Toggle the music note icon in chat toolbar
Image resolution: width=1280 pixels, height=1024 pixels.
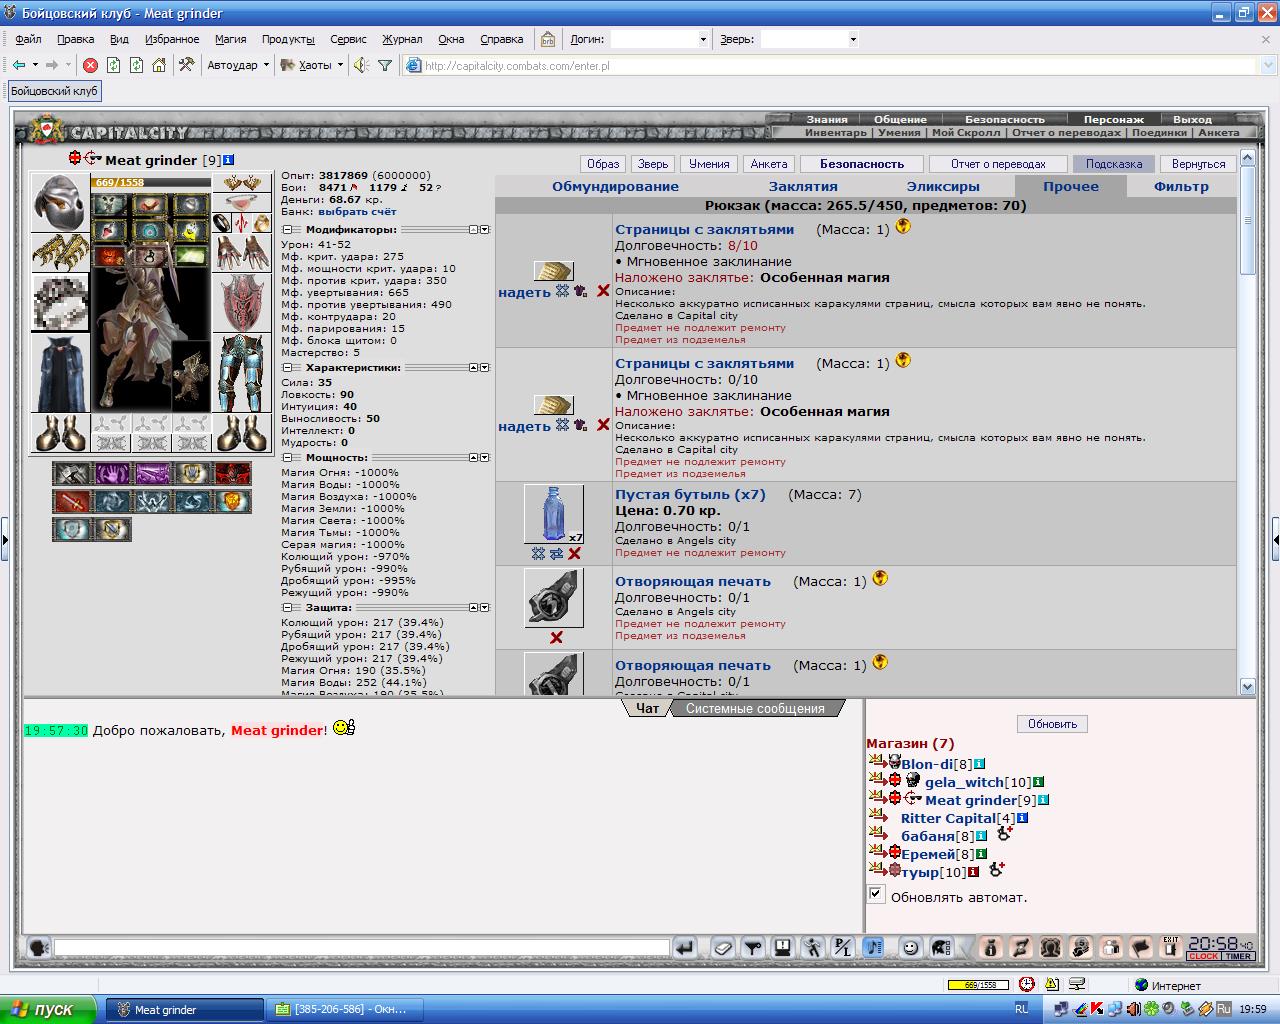873,947
